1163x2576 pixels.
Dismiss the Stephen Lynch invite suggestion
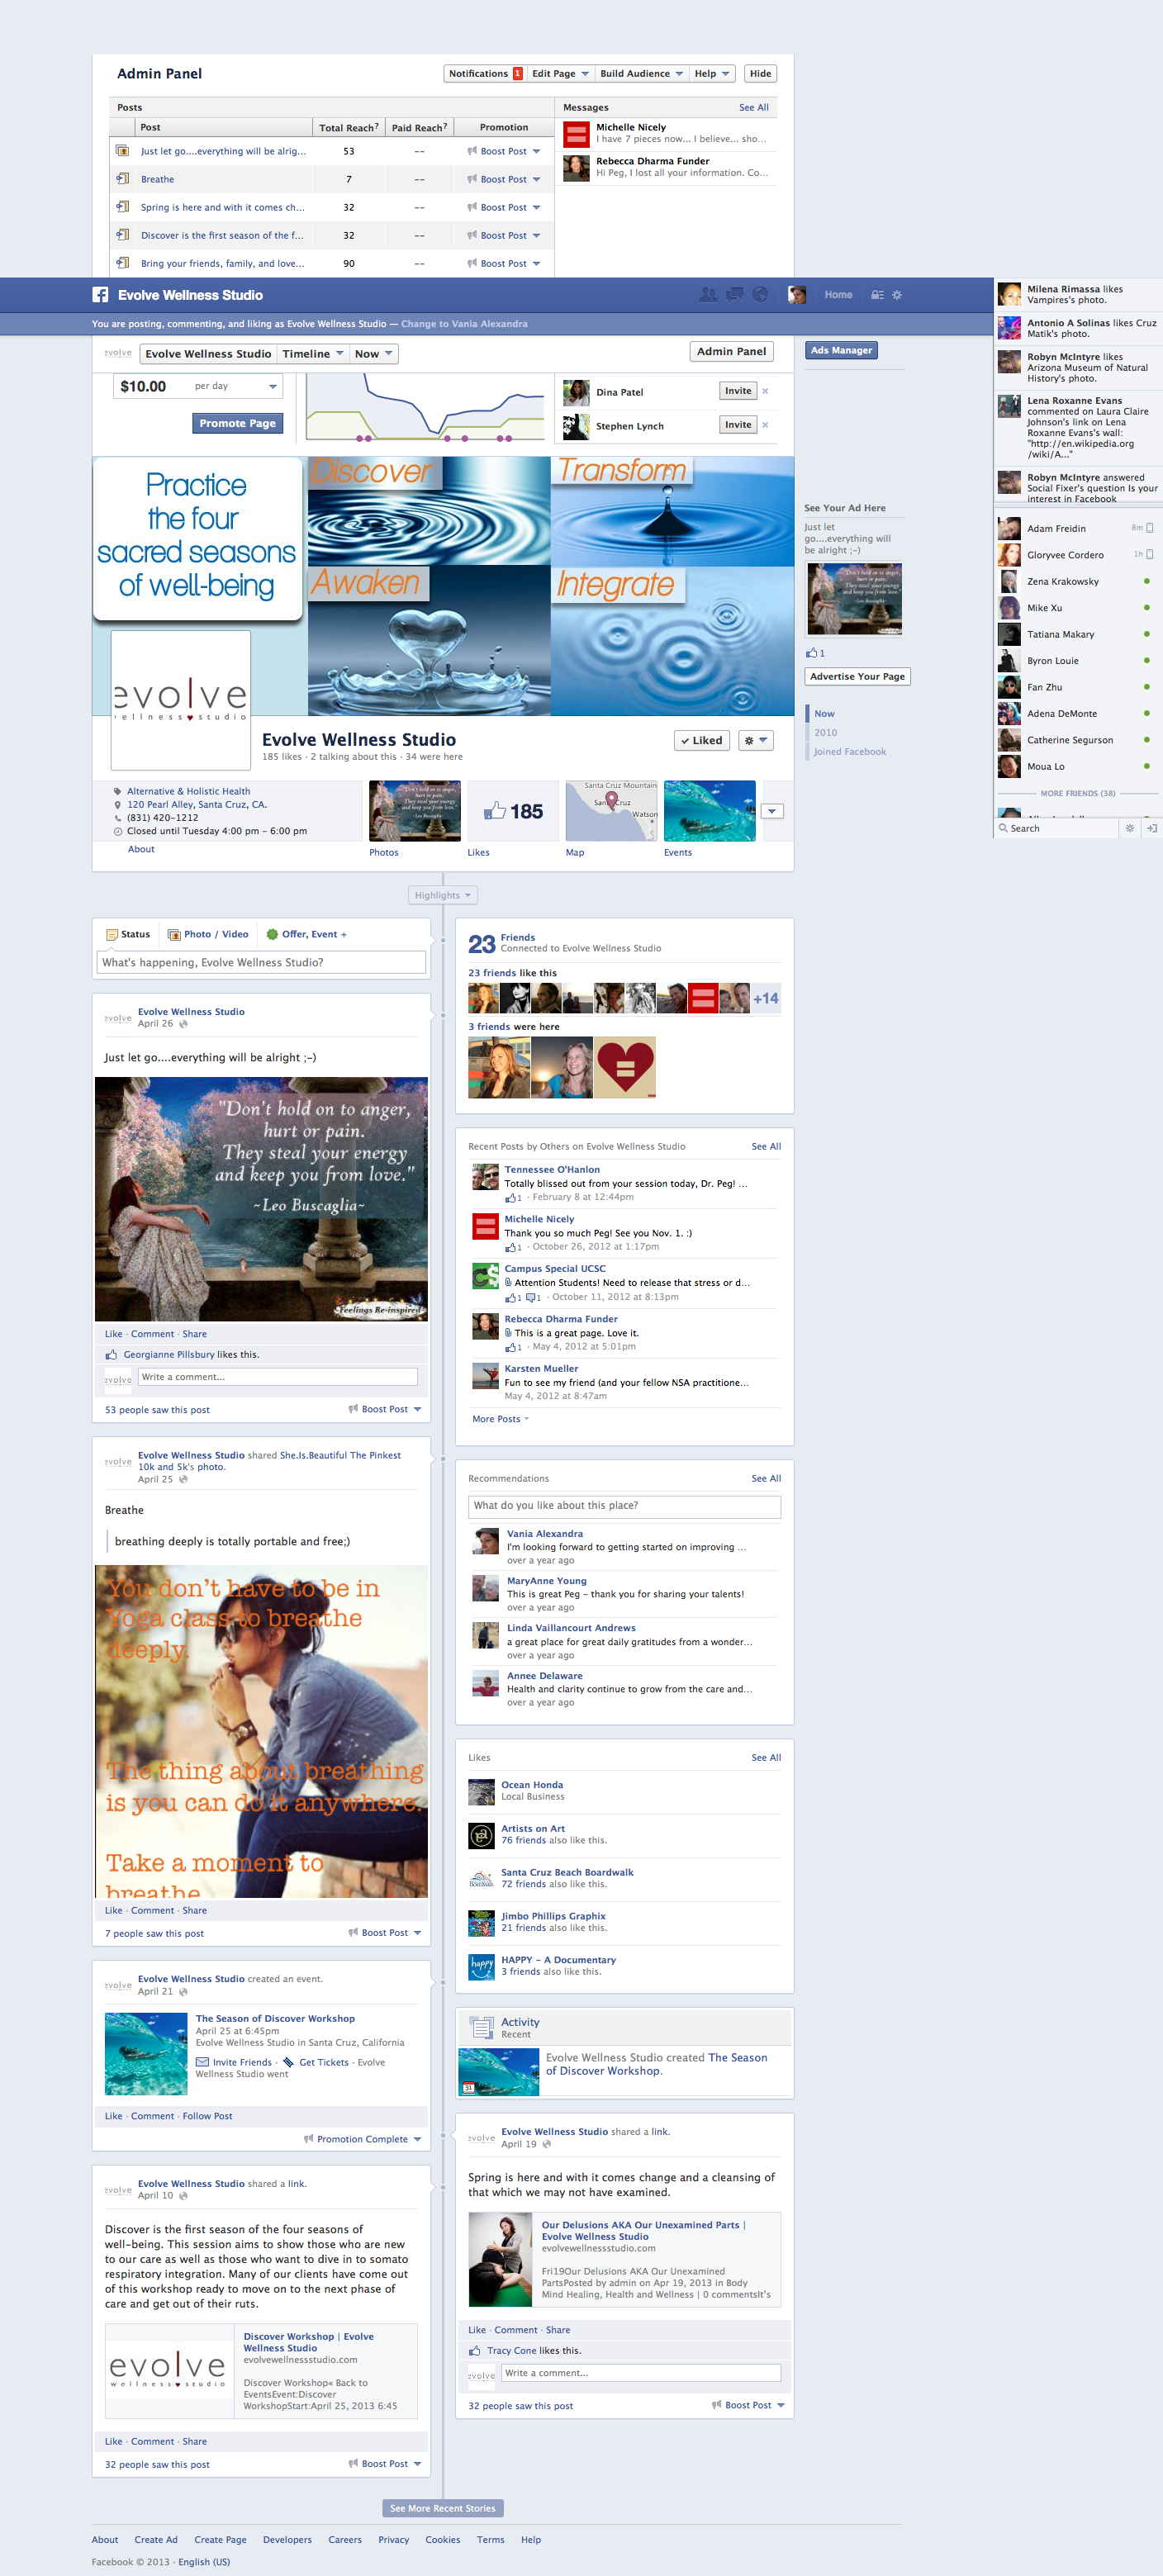tap(765, 425)
